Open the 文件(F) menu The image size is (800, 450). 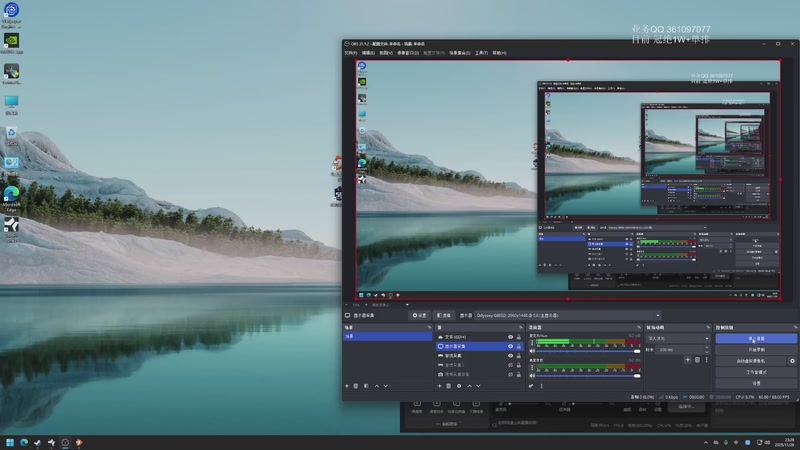350,53
